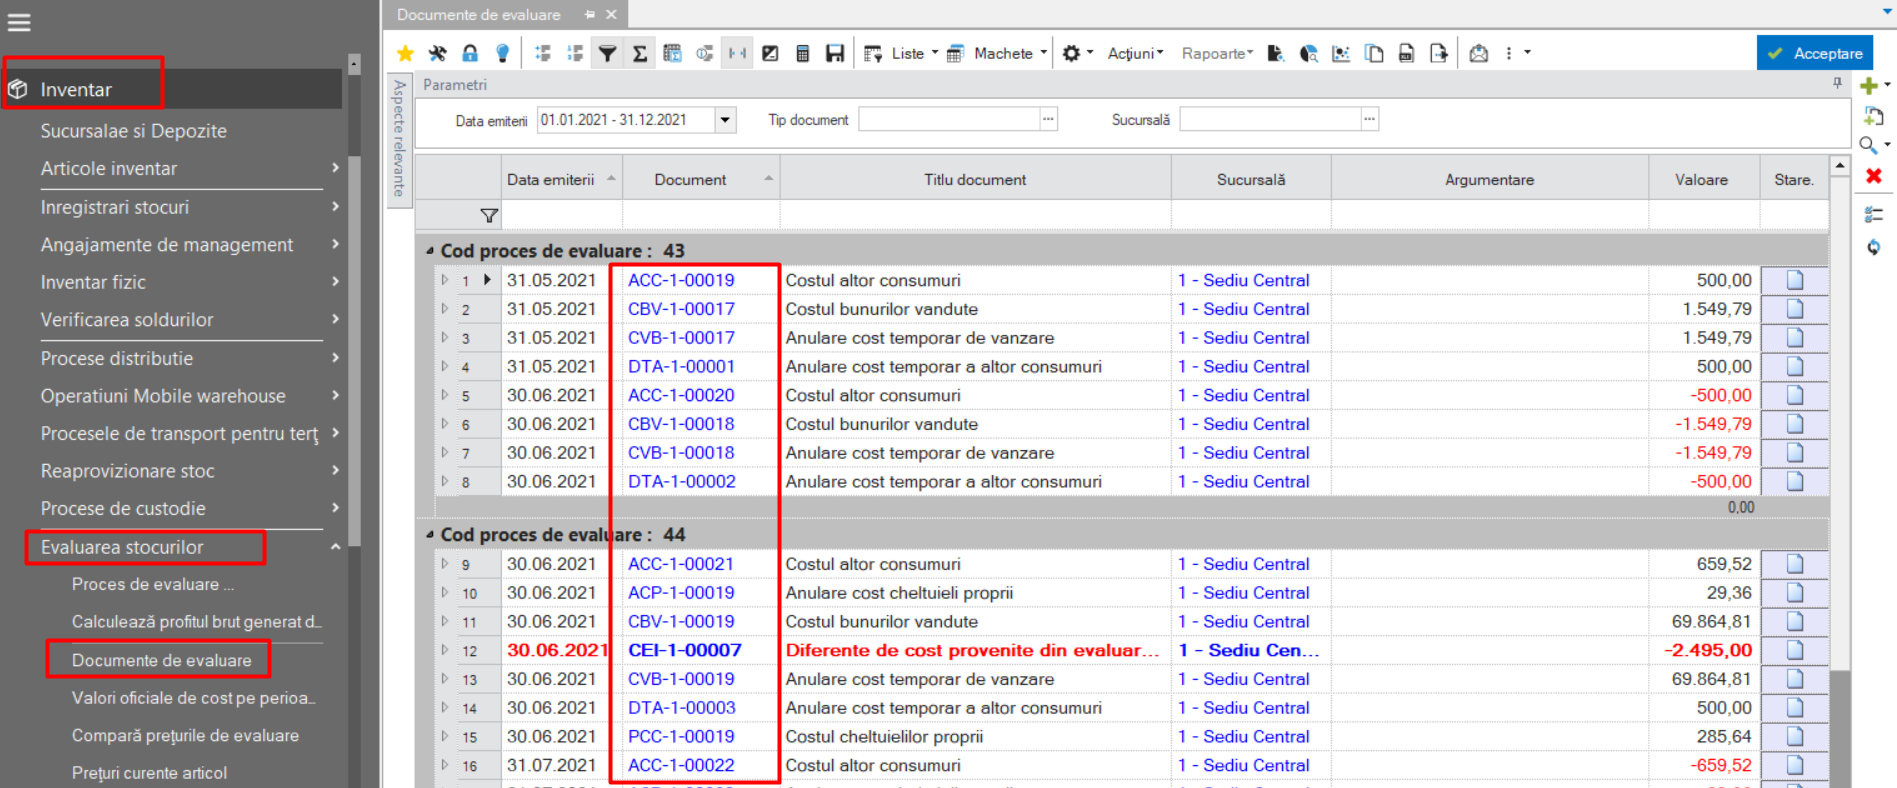Open the Data emiterii date range dropdown

point(725,120)
